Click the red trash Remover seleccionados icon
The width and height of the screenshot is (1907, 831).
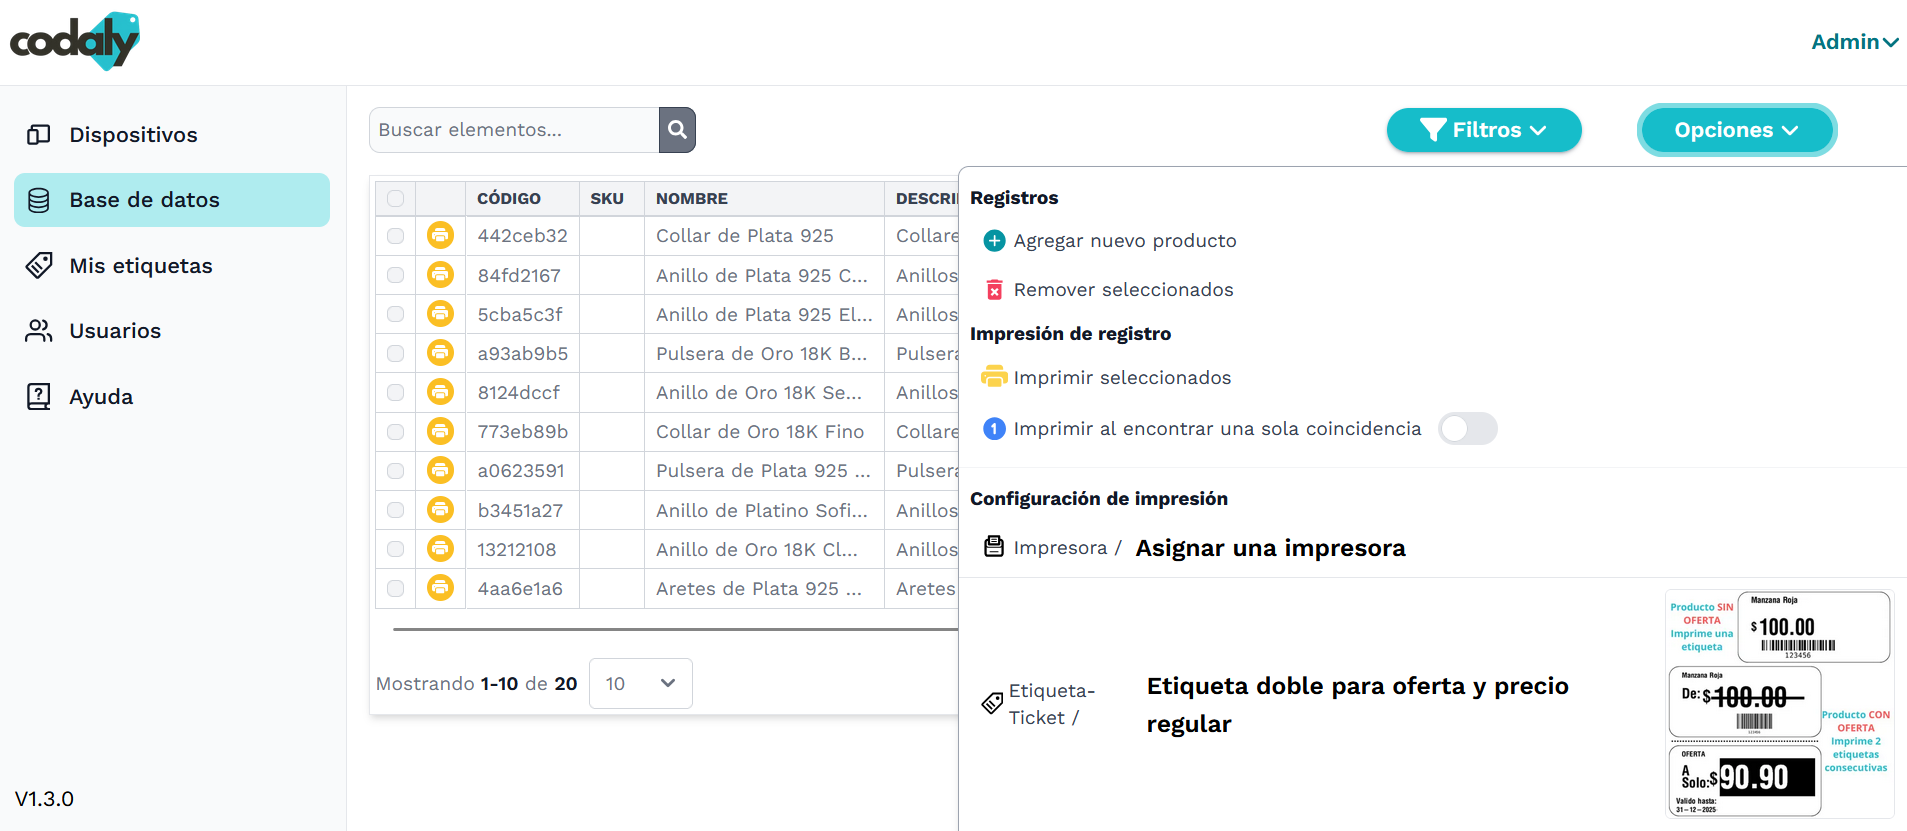994,290
